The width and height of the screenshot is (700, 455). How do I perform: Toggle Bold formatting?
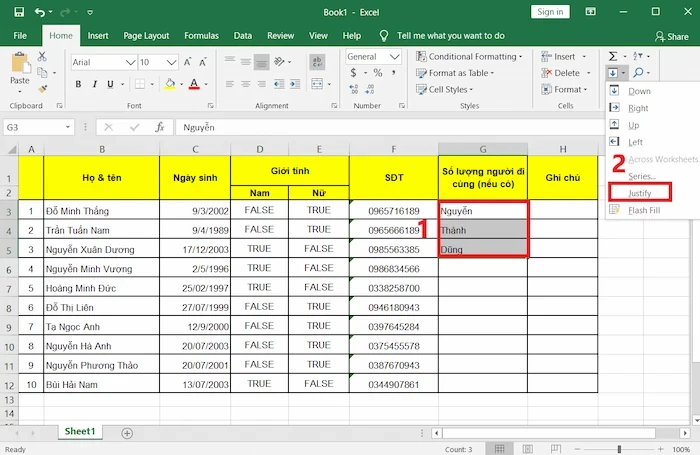78,84
